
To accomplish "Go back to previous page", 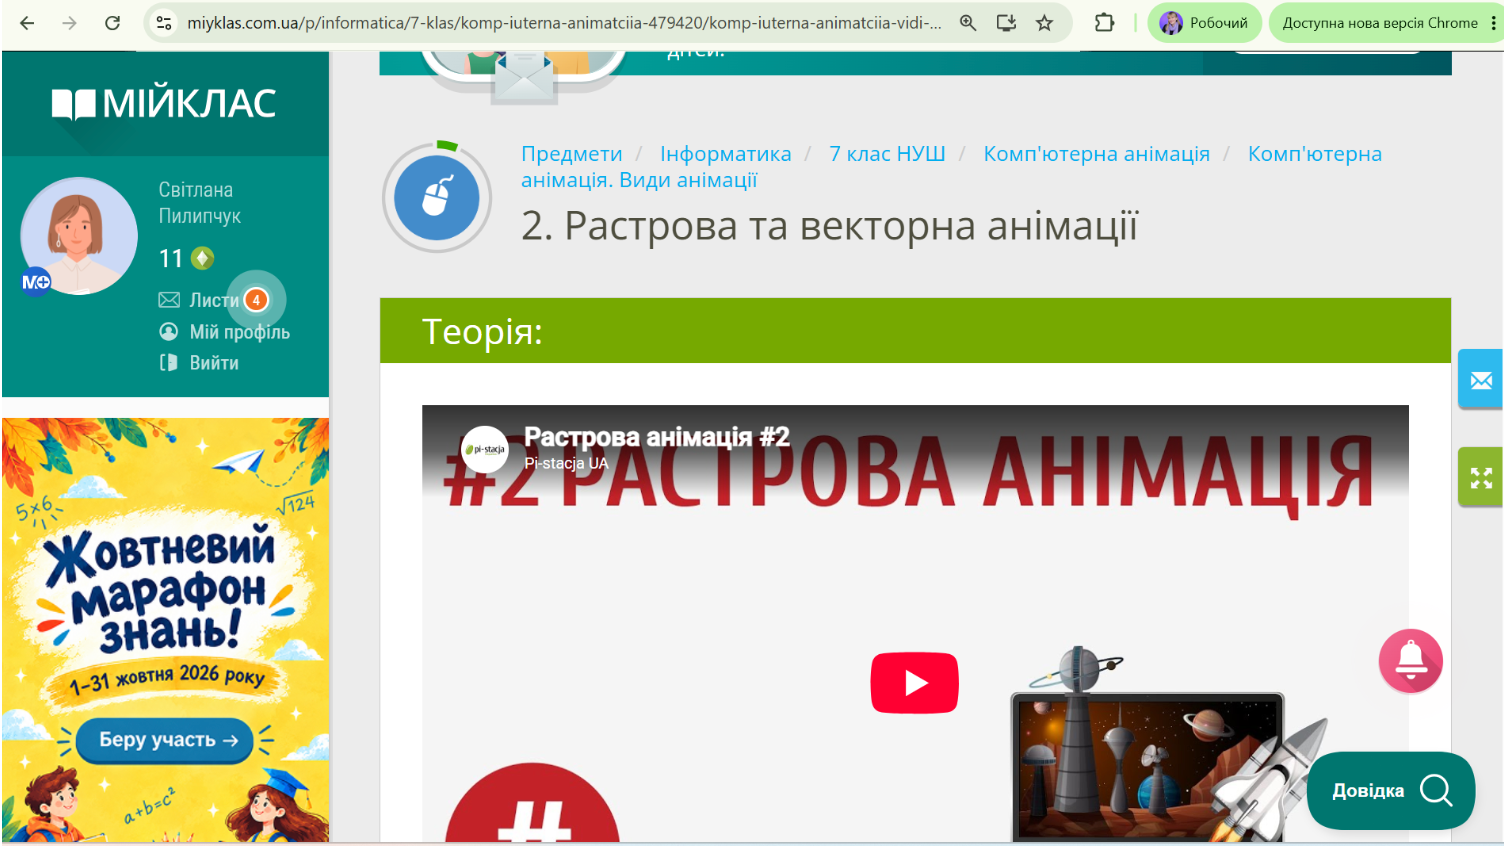I will click(x=27, y=23).
